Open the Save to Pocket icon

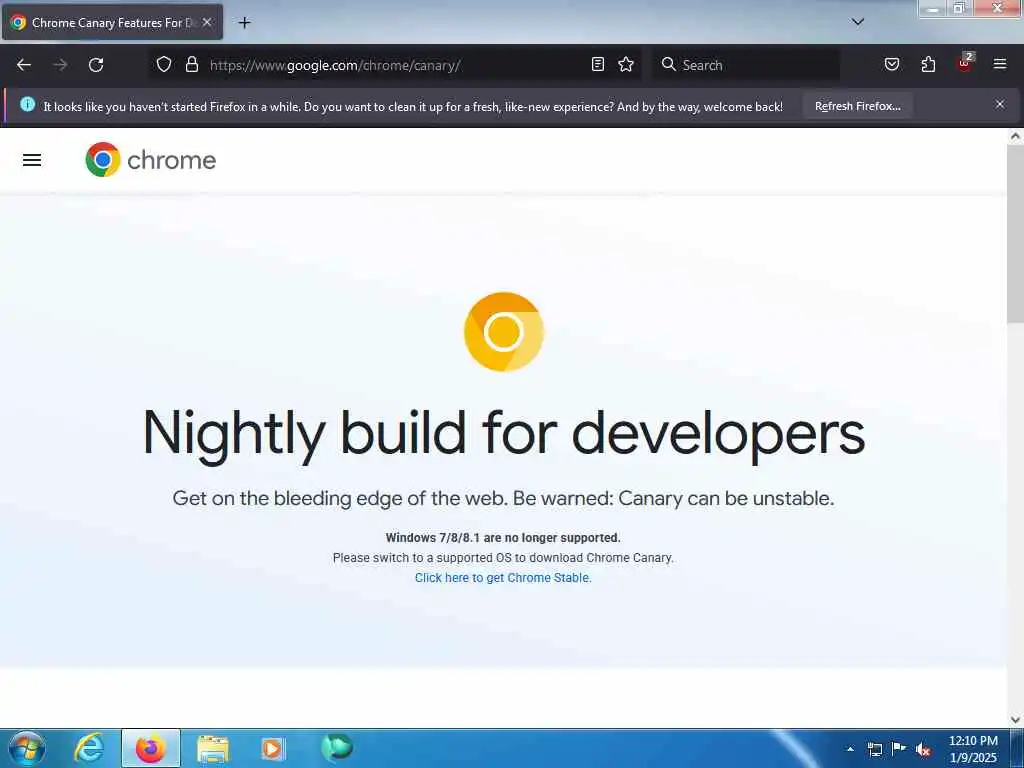[x=891, y=64]
